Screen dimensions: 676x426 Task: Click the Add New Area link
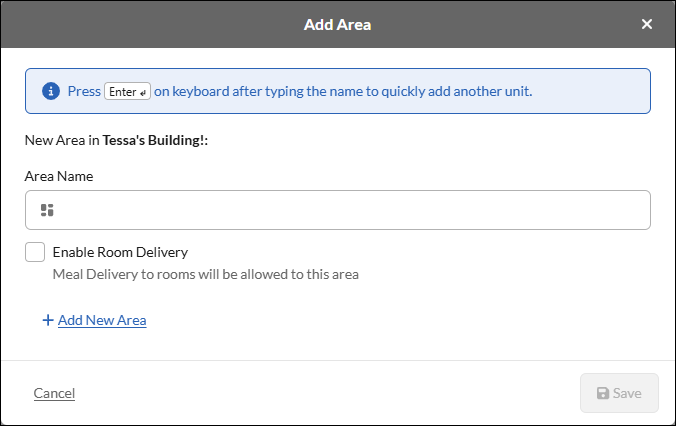coord(102,320)
